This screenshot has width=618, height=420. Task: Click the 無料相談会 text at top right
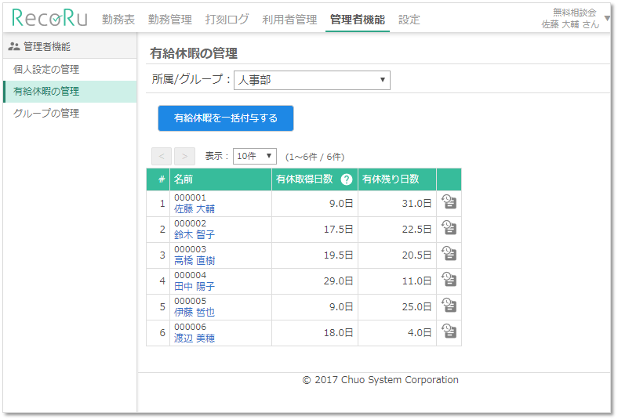click(x=575, y=13)
